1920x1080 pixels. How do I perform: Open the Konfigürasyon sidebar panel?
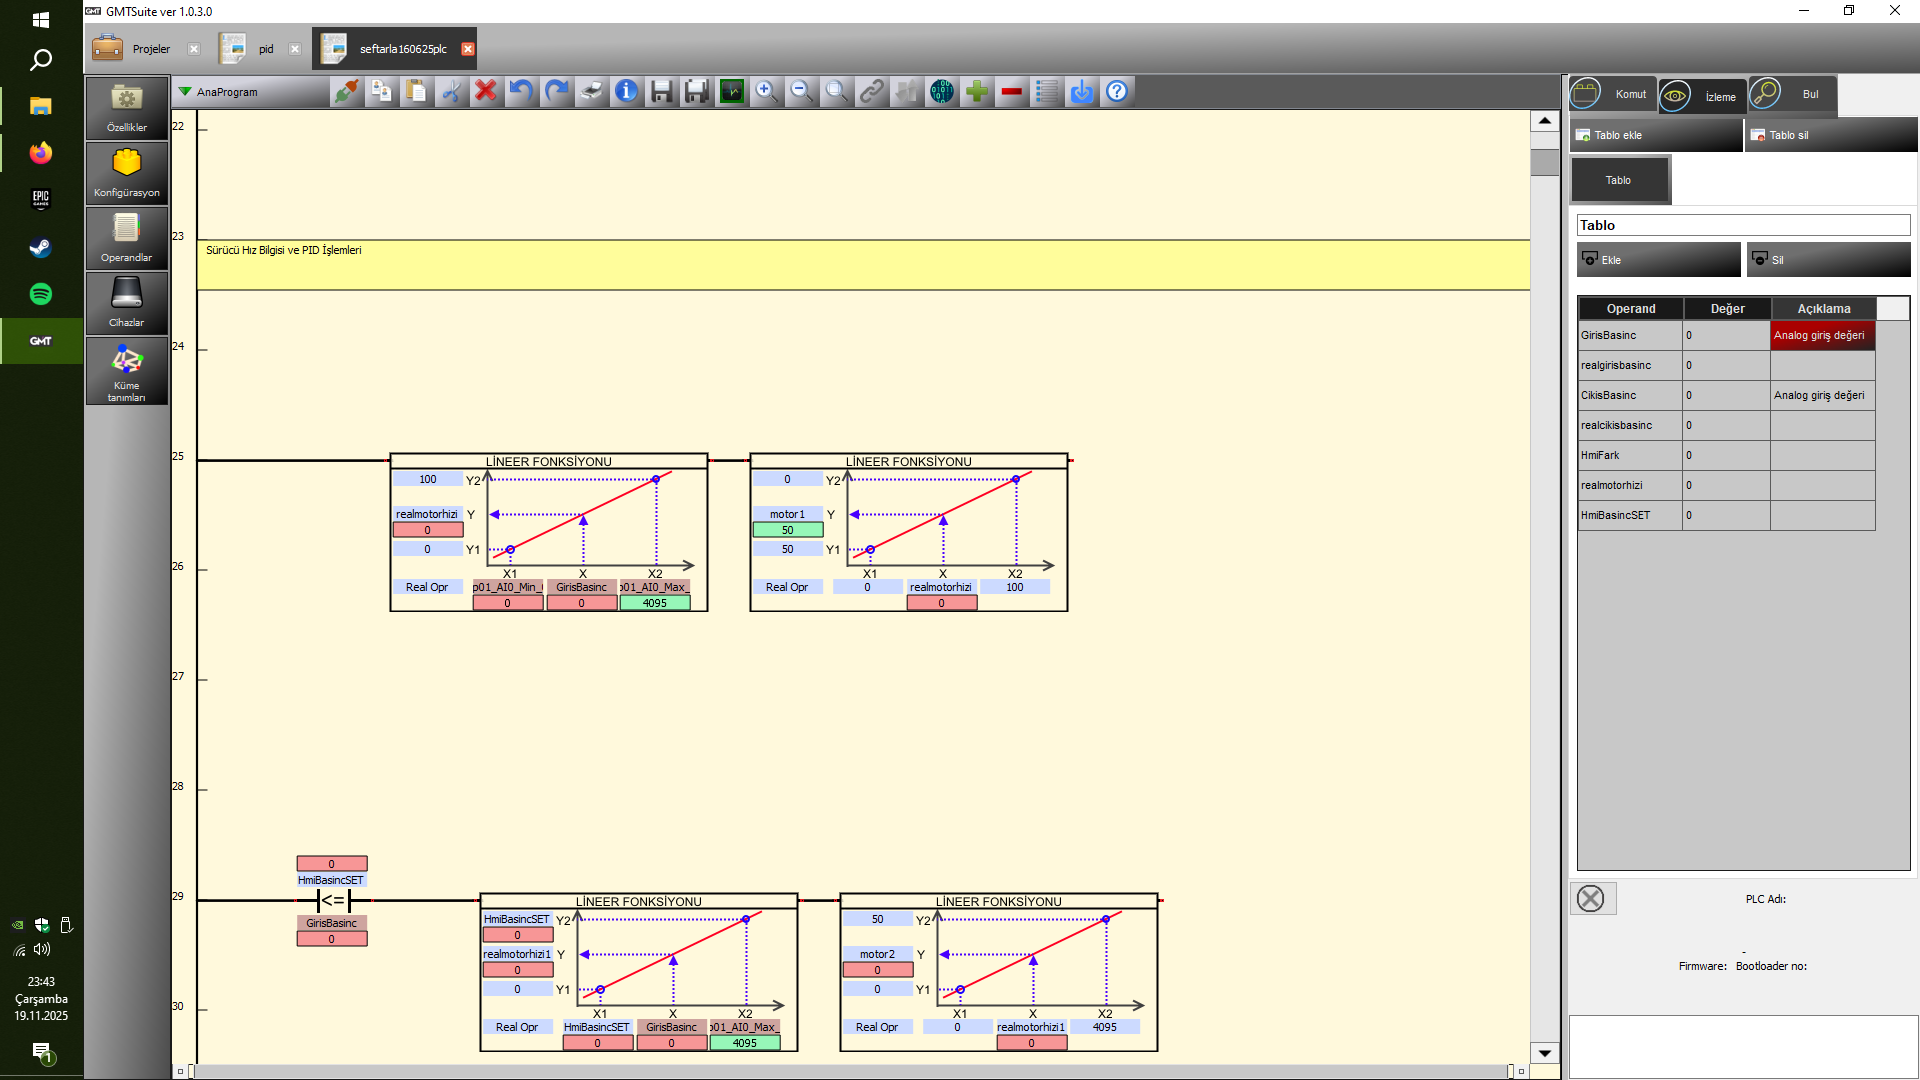127,172
